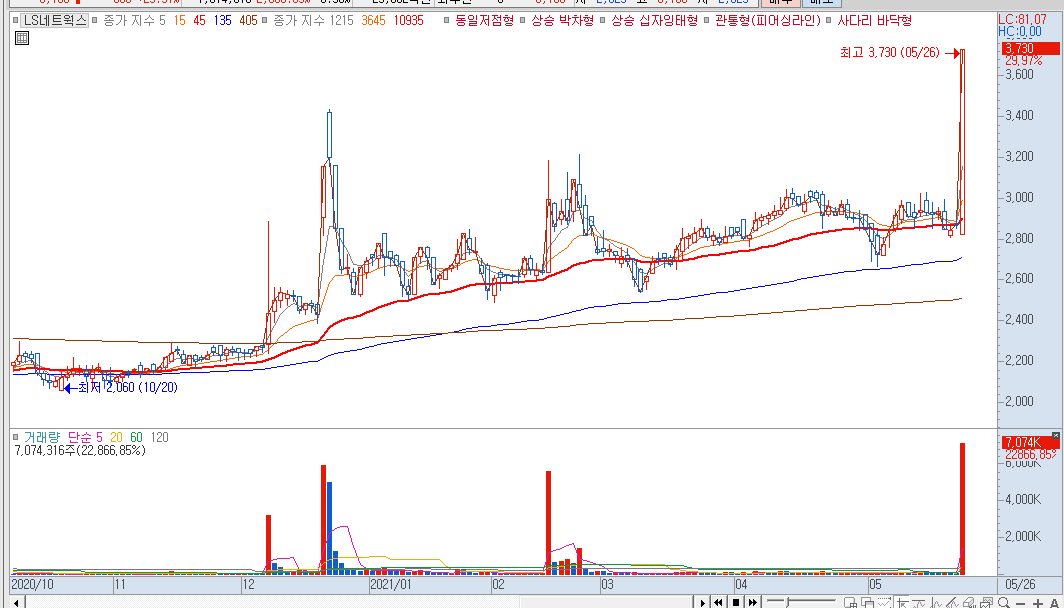Click the horizontal-line marker icon beside axis icon
This screenshot has height=608, width=1064.
(x=919, y=603)
